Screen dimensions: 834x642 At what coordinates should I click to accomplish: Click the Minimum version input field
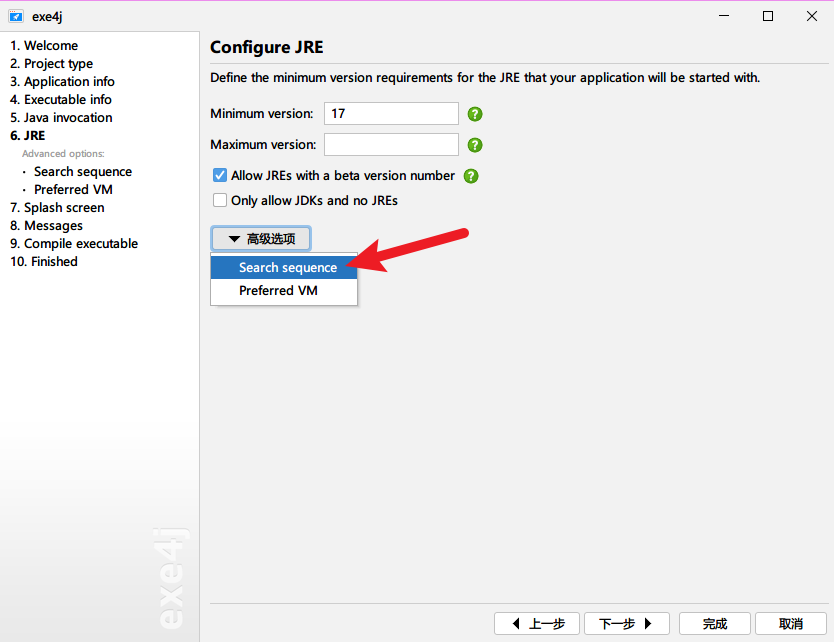pyautogui.click(x=390, y=114)
